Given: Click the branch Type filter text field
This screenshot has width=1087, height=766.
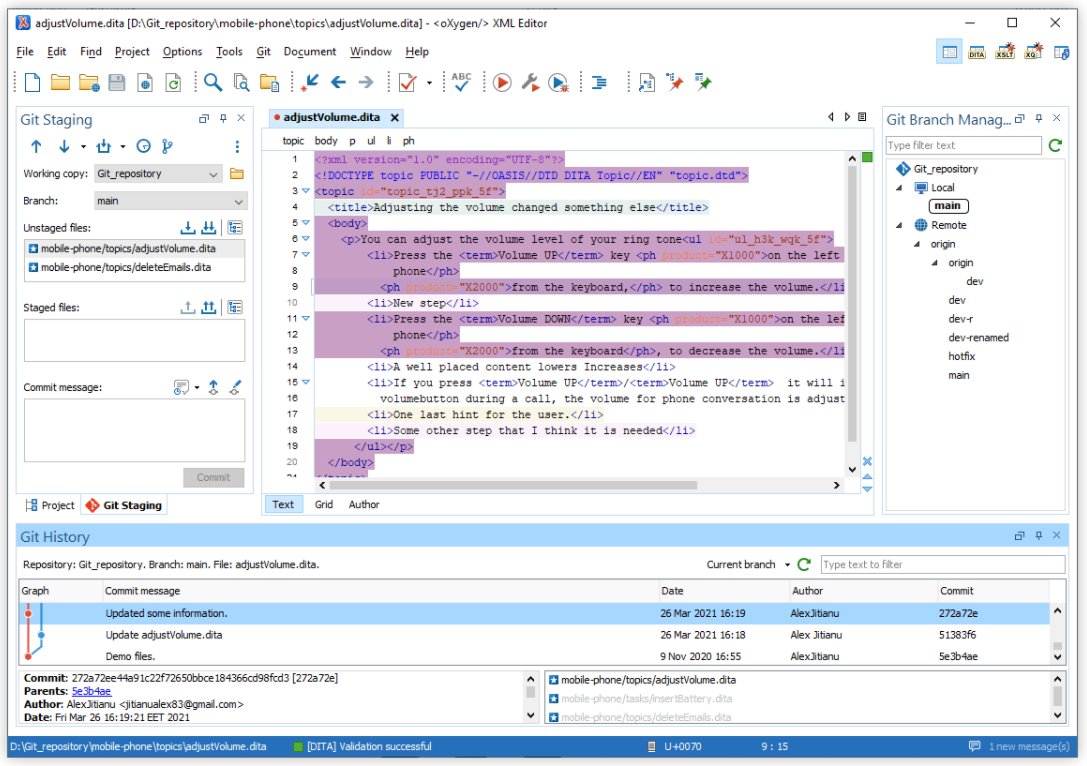Looking at the screenshot, I should (x=964, y=145).
